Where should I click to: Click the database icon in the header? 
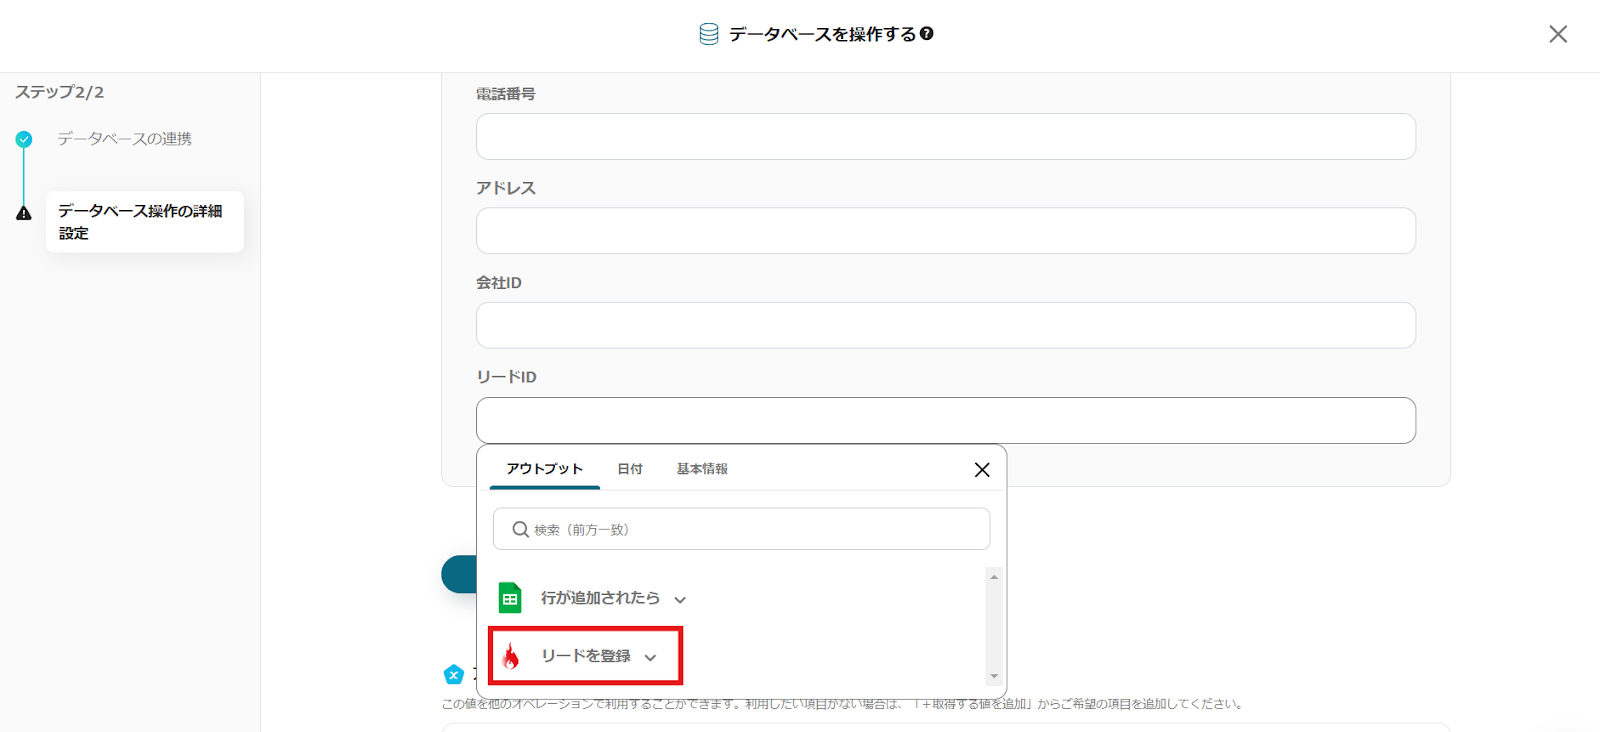(708, 34)
